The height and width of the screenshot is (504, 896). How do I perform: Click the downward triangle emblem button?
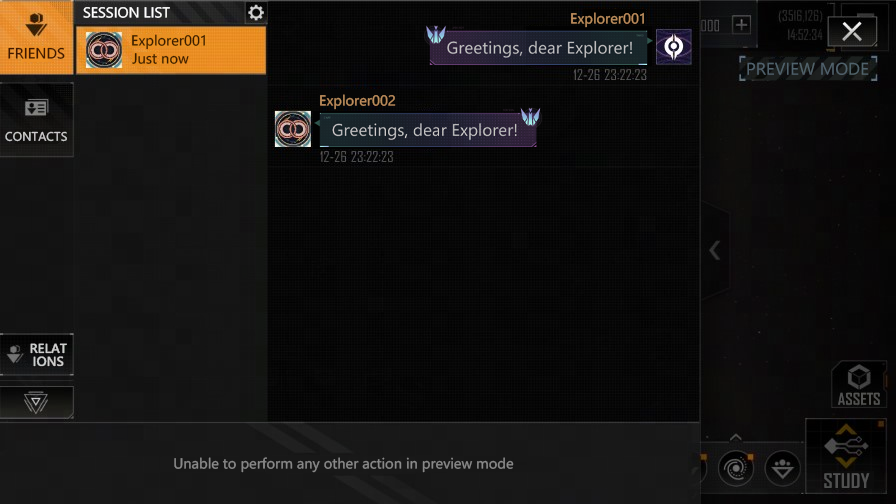coord(36,402)
